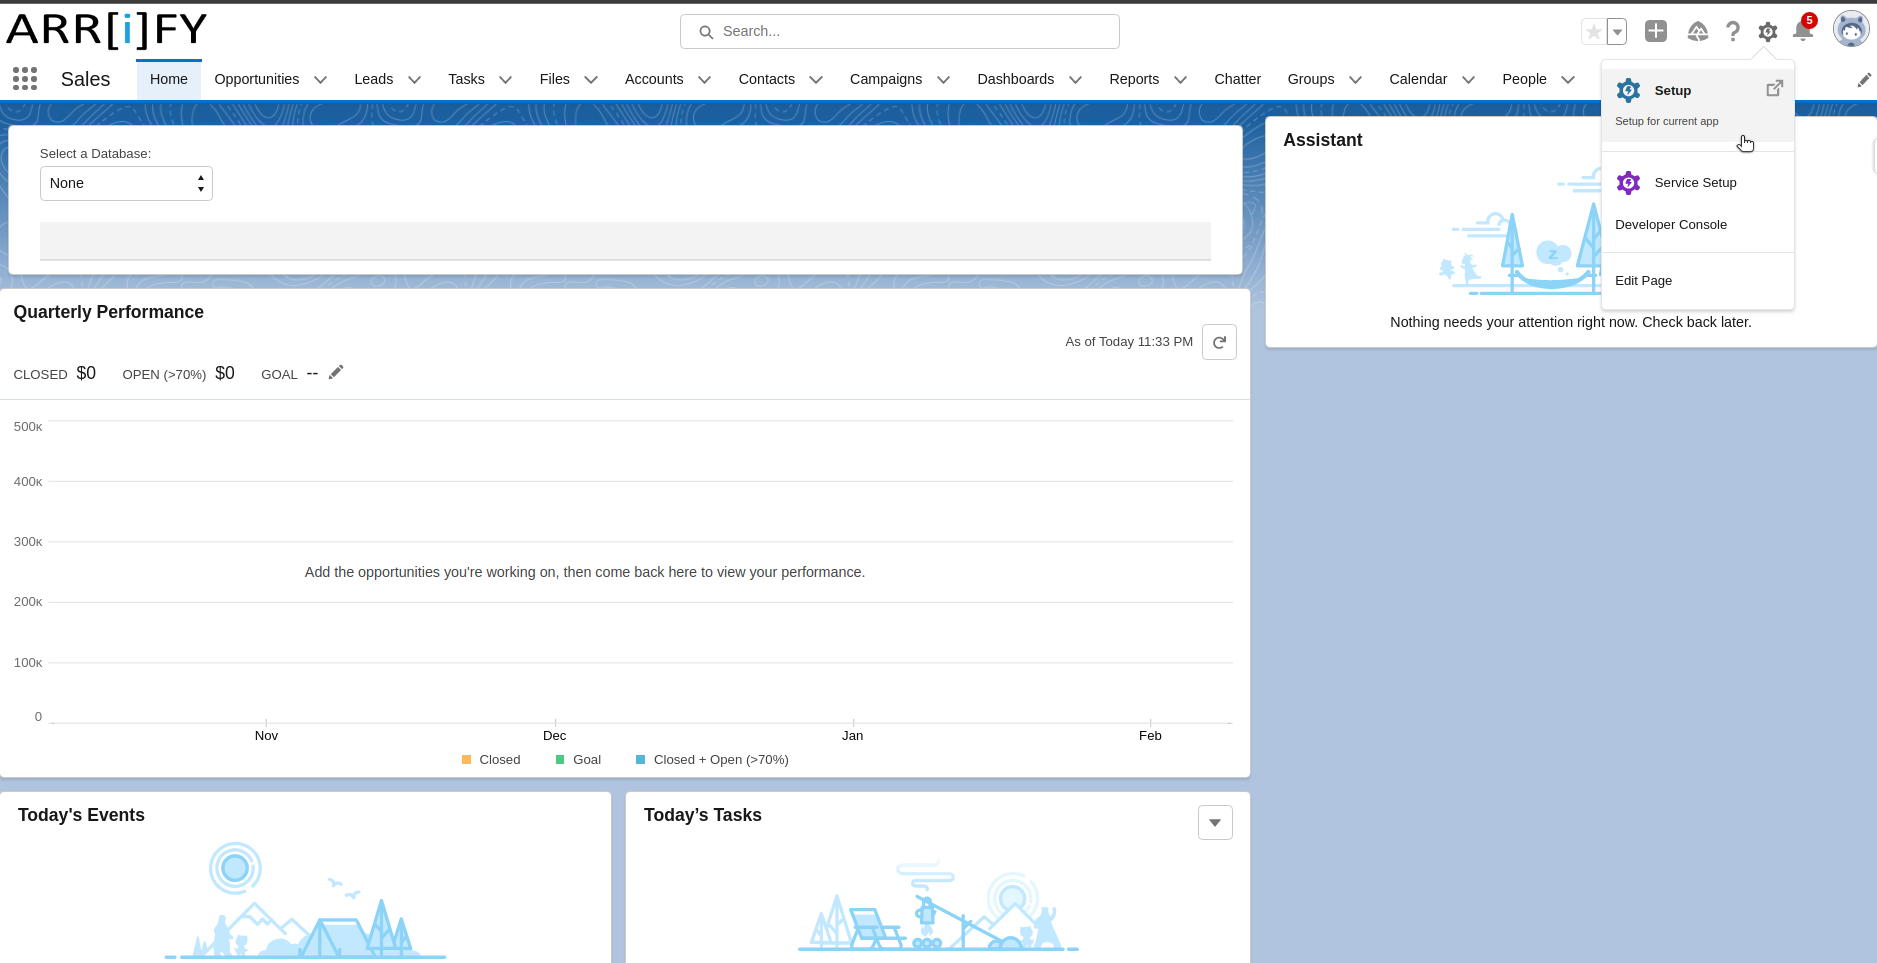Image resolution: width=1877 pixels, height=963 pixels.
Task: Click inside the global Search field
Action: click(898, 31)
